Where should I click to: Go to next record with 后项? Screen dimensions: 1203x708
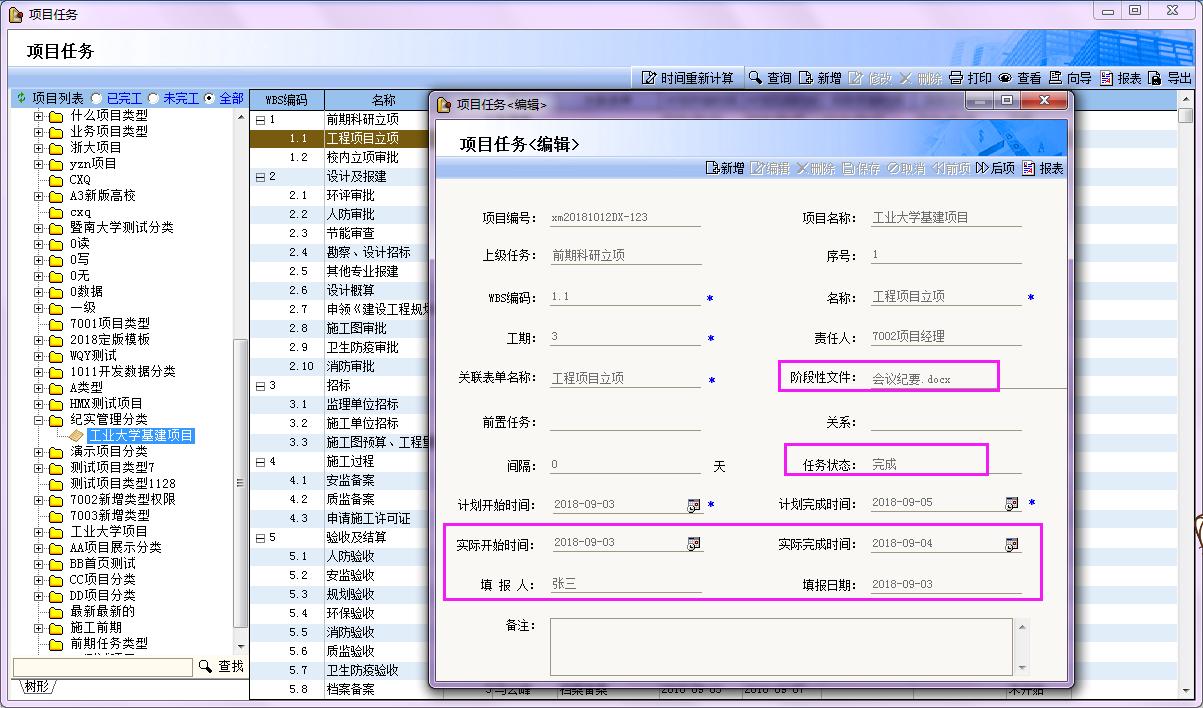(995, 169)
